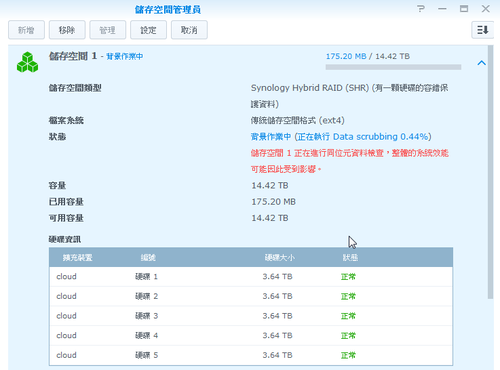Close the 儲存空間管理員 window
Image resolution: width=500 pixels, height=370 pixels.
coord(485,9)
